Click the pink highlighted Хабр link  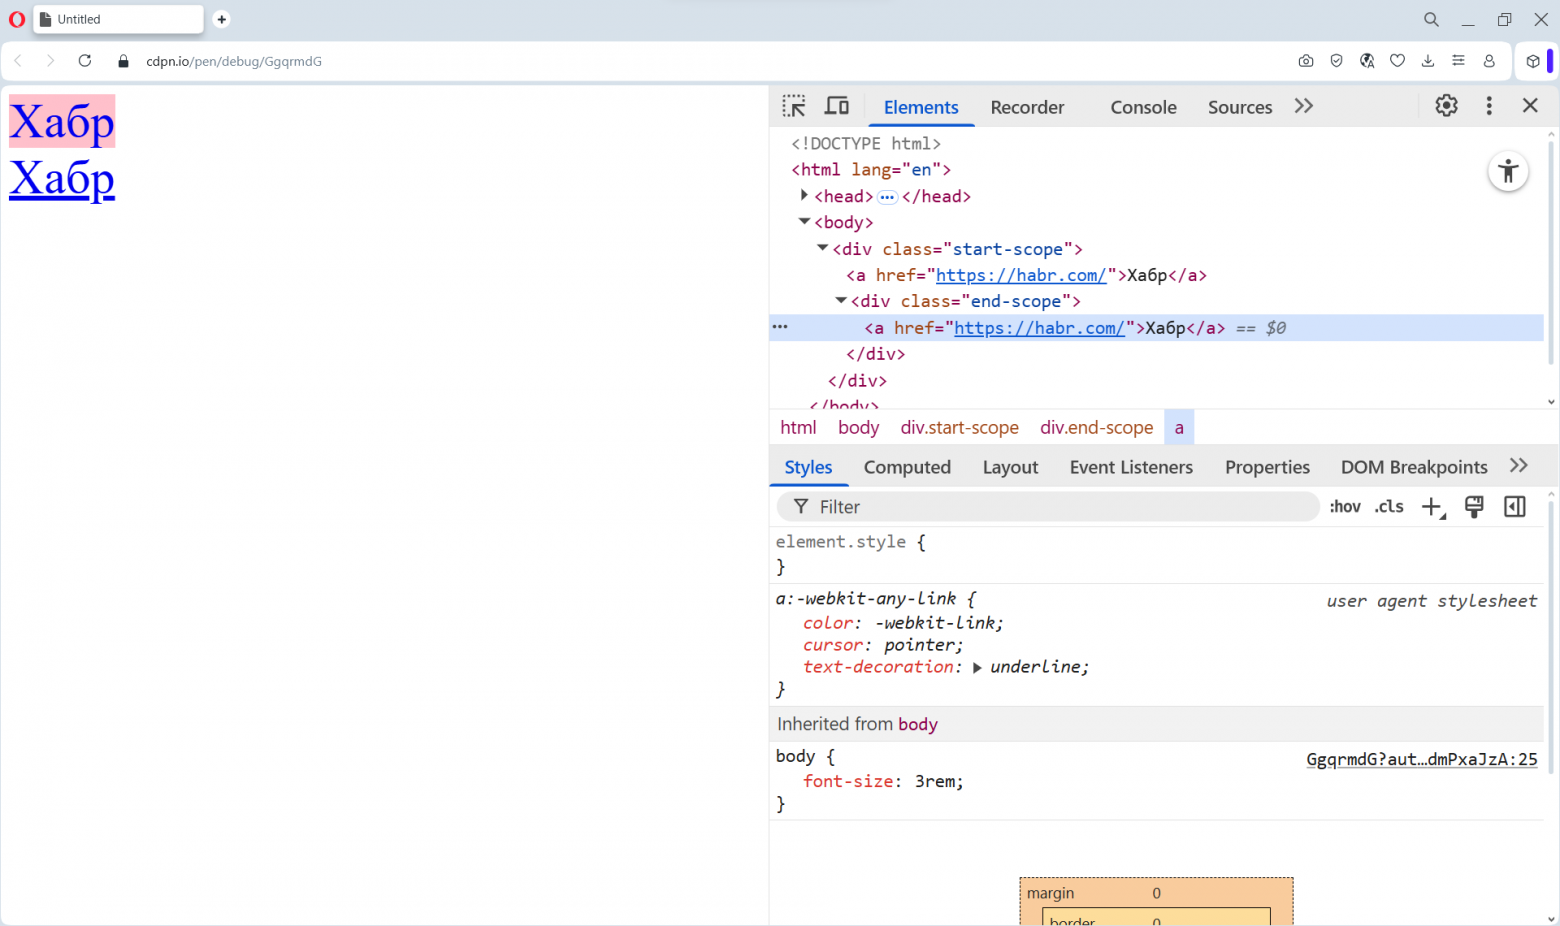click(x=62, y=121)
